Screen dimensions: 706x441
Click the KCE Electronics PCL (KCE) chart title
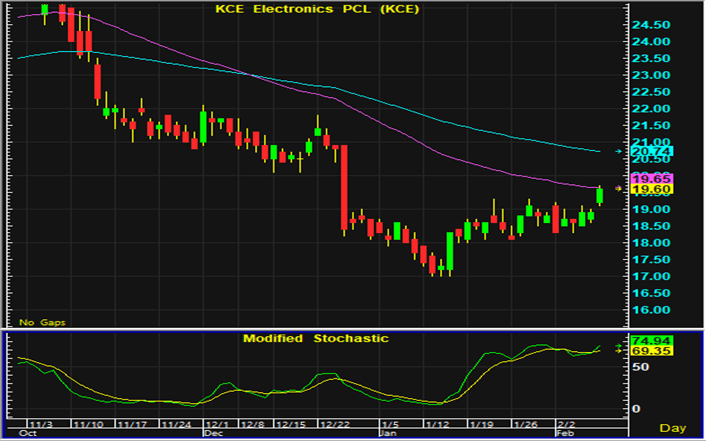[318, 10]
